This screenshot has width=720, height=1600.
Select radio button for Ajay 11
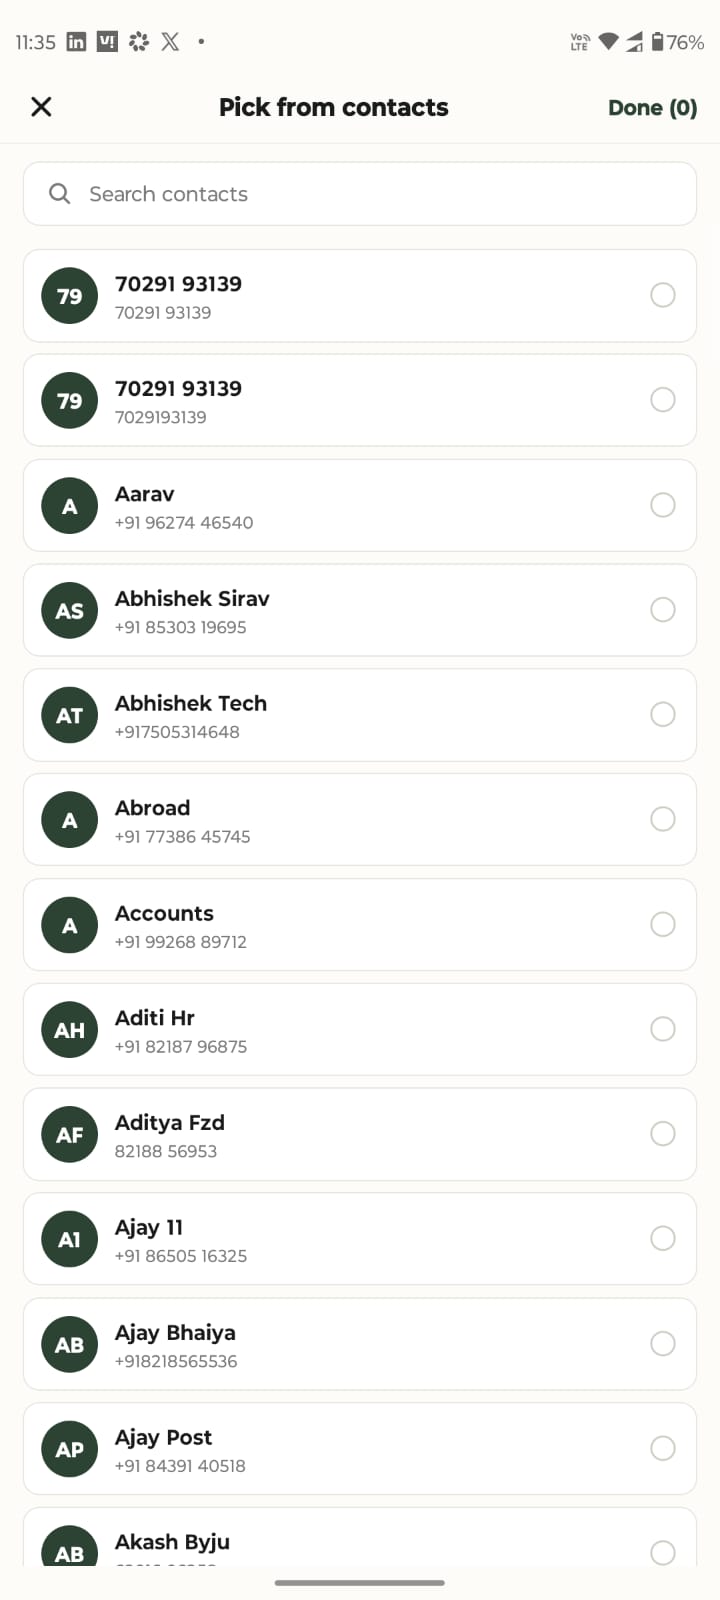tap(663, 1238)
